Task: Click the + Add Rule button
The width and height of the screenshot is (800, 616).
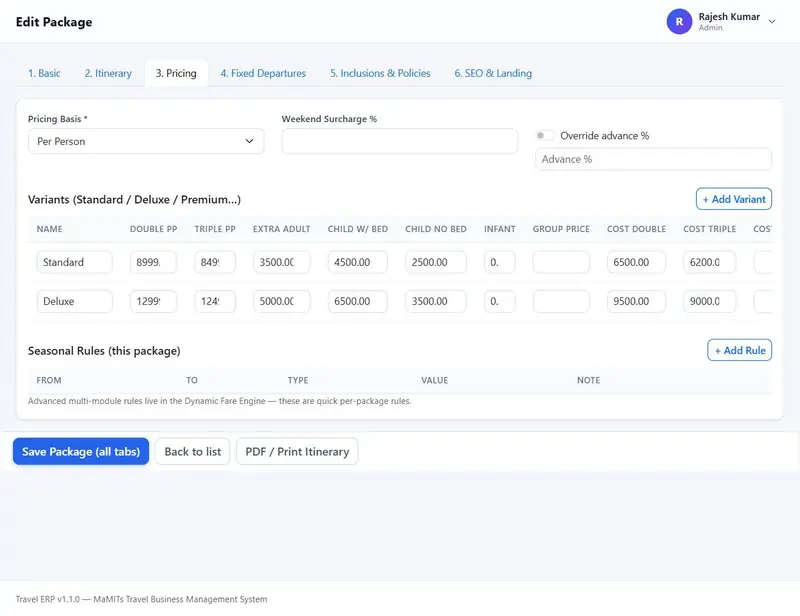Action: (x=739, y=350)
